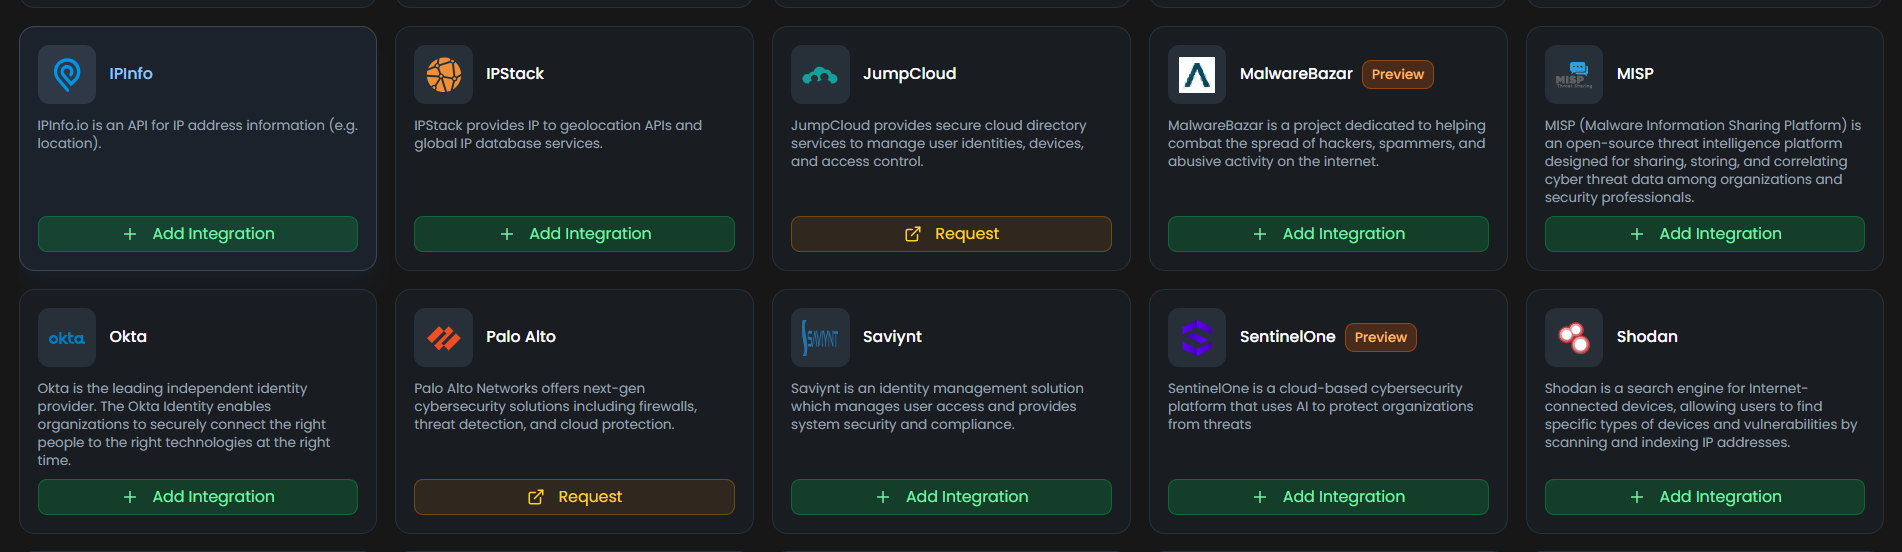The image size is (1902, 552).
Task: Select the MISP card title
Action: click(x=1635, y=74)
